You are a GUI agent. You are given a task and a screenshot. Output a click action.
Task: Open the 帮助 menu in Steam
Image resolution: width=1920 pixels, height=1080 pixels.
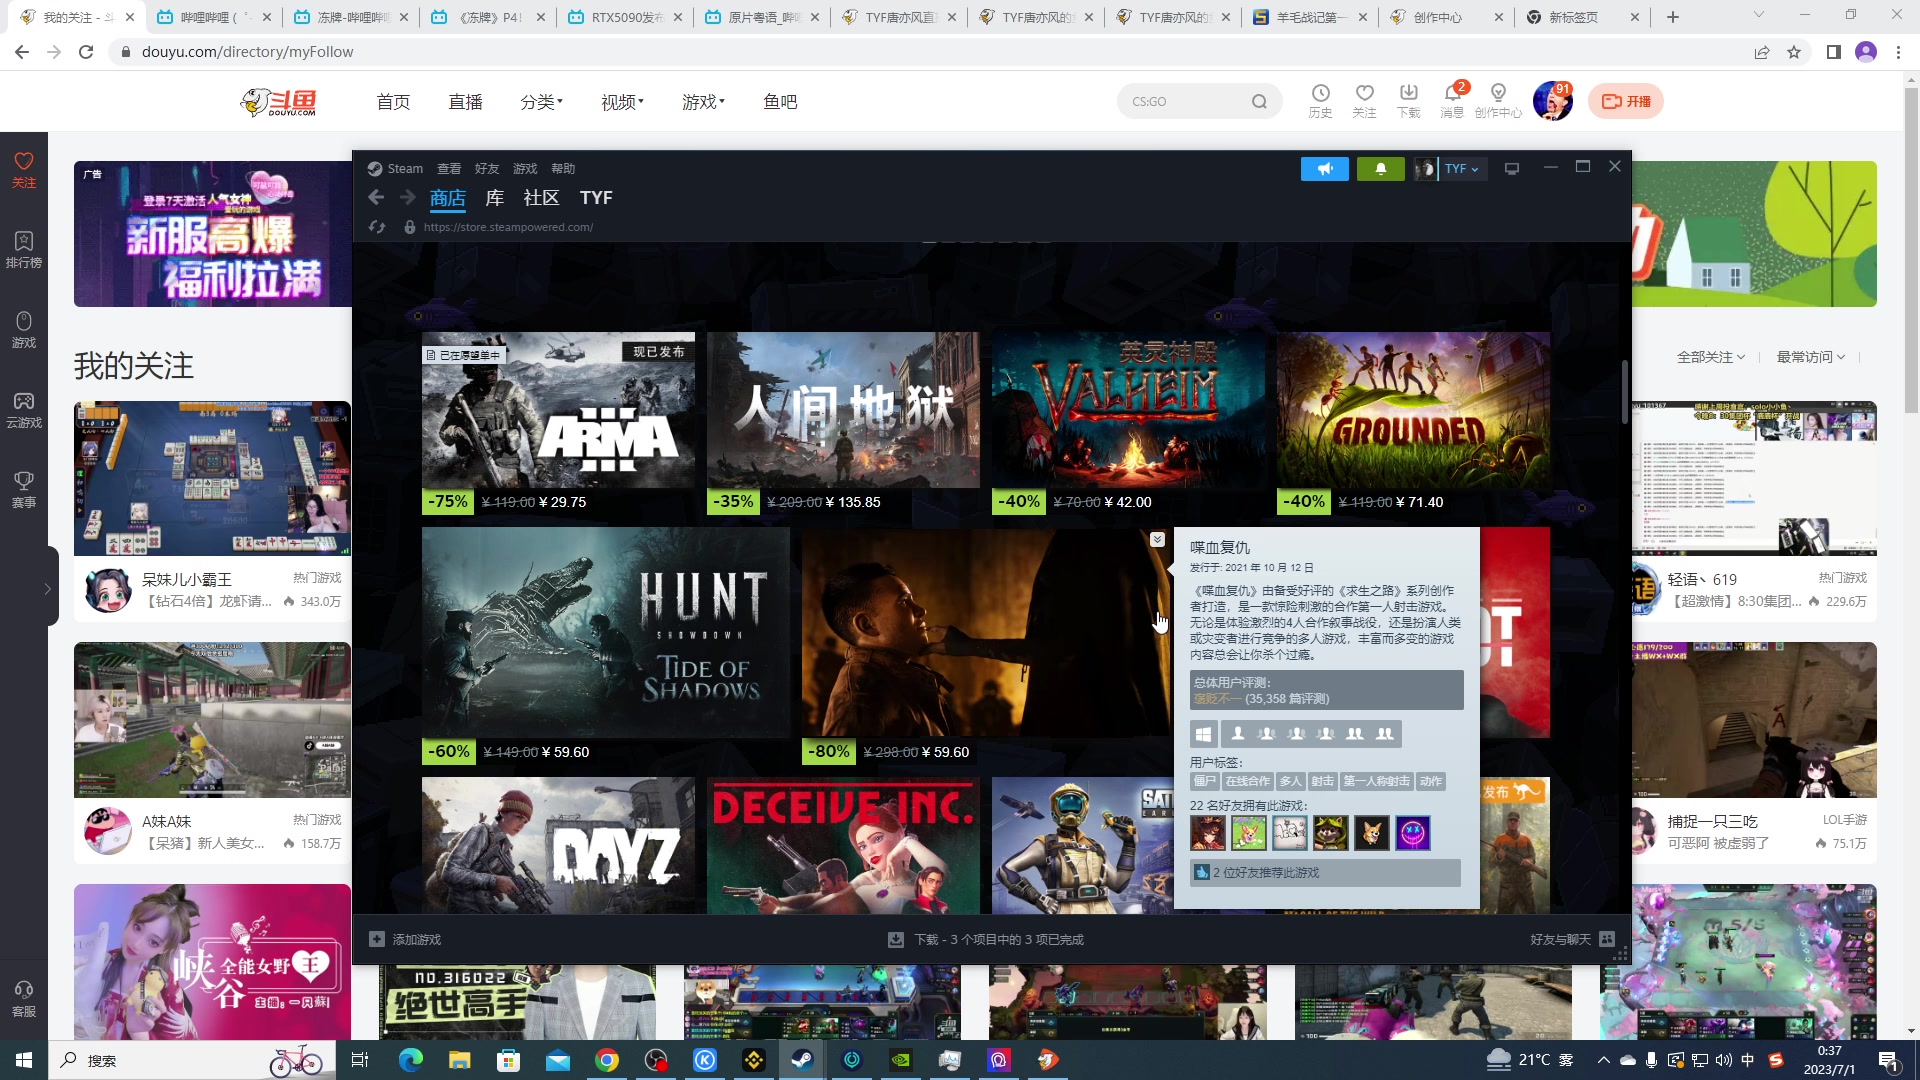(563, 169)
